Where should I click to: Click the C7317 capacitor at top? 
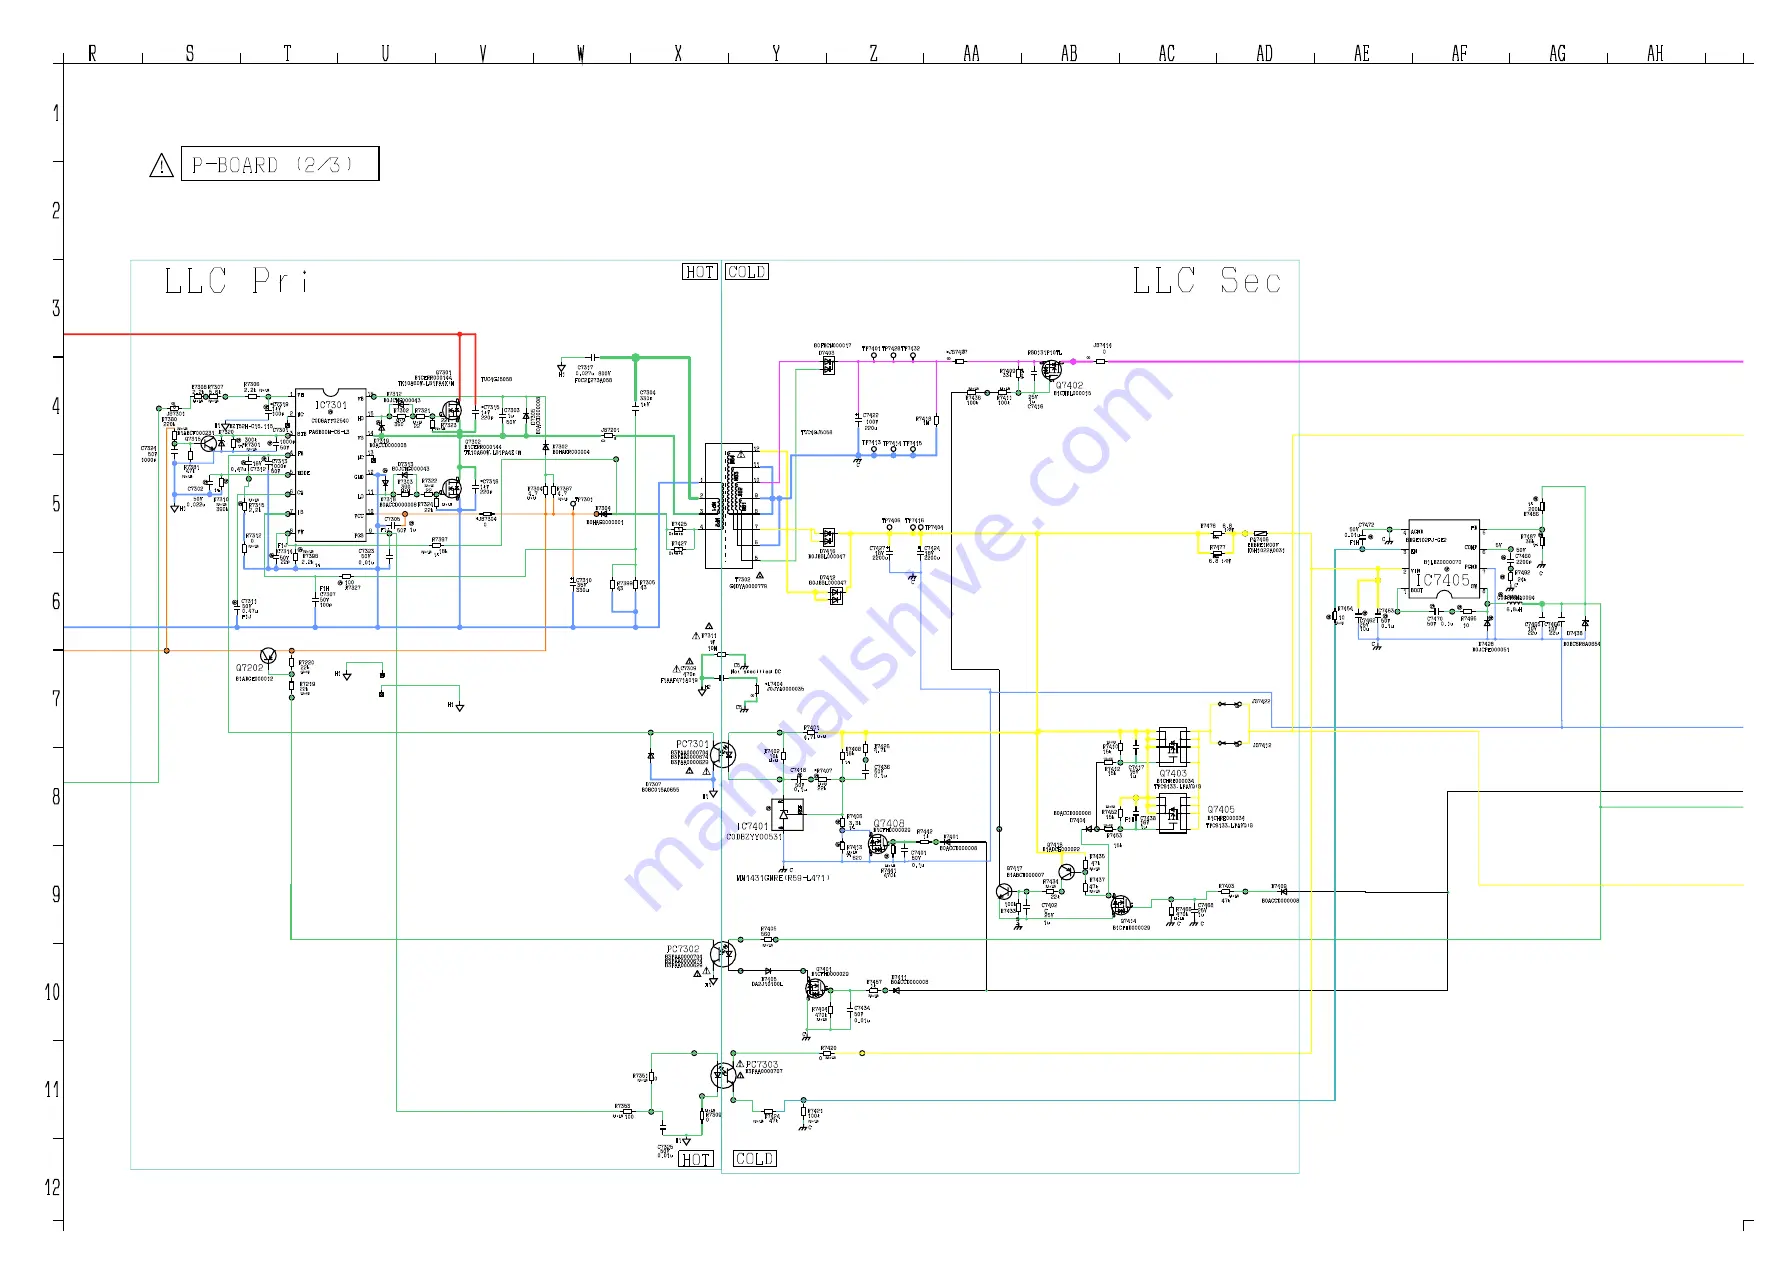592,357
